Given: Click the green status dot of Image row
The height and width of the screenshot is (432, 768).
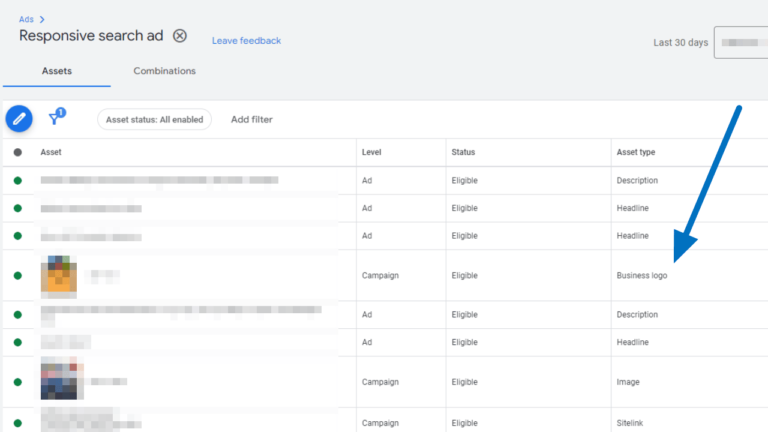Looking at the screenshot, I should (18, 382).
